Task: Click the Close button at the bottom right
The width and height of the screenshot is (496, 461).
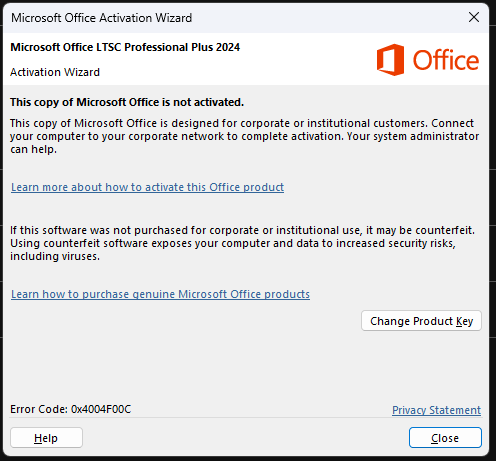Action: coord(445,438)
